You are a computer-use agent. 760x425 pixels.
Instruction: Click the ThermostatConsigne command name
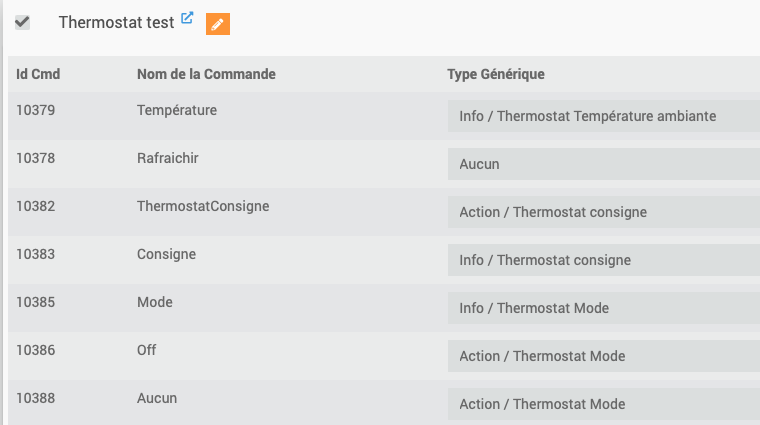point(203,206)
